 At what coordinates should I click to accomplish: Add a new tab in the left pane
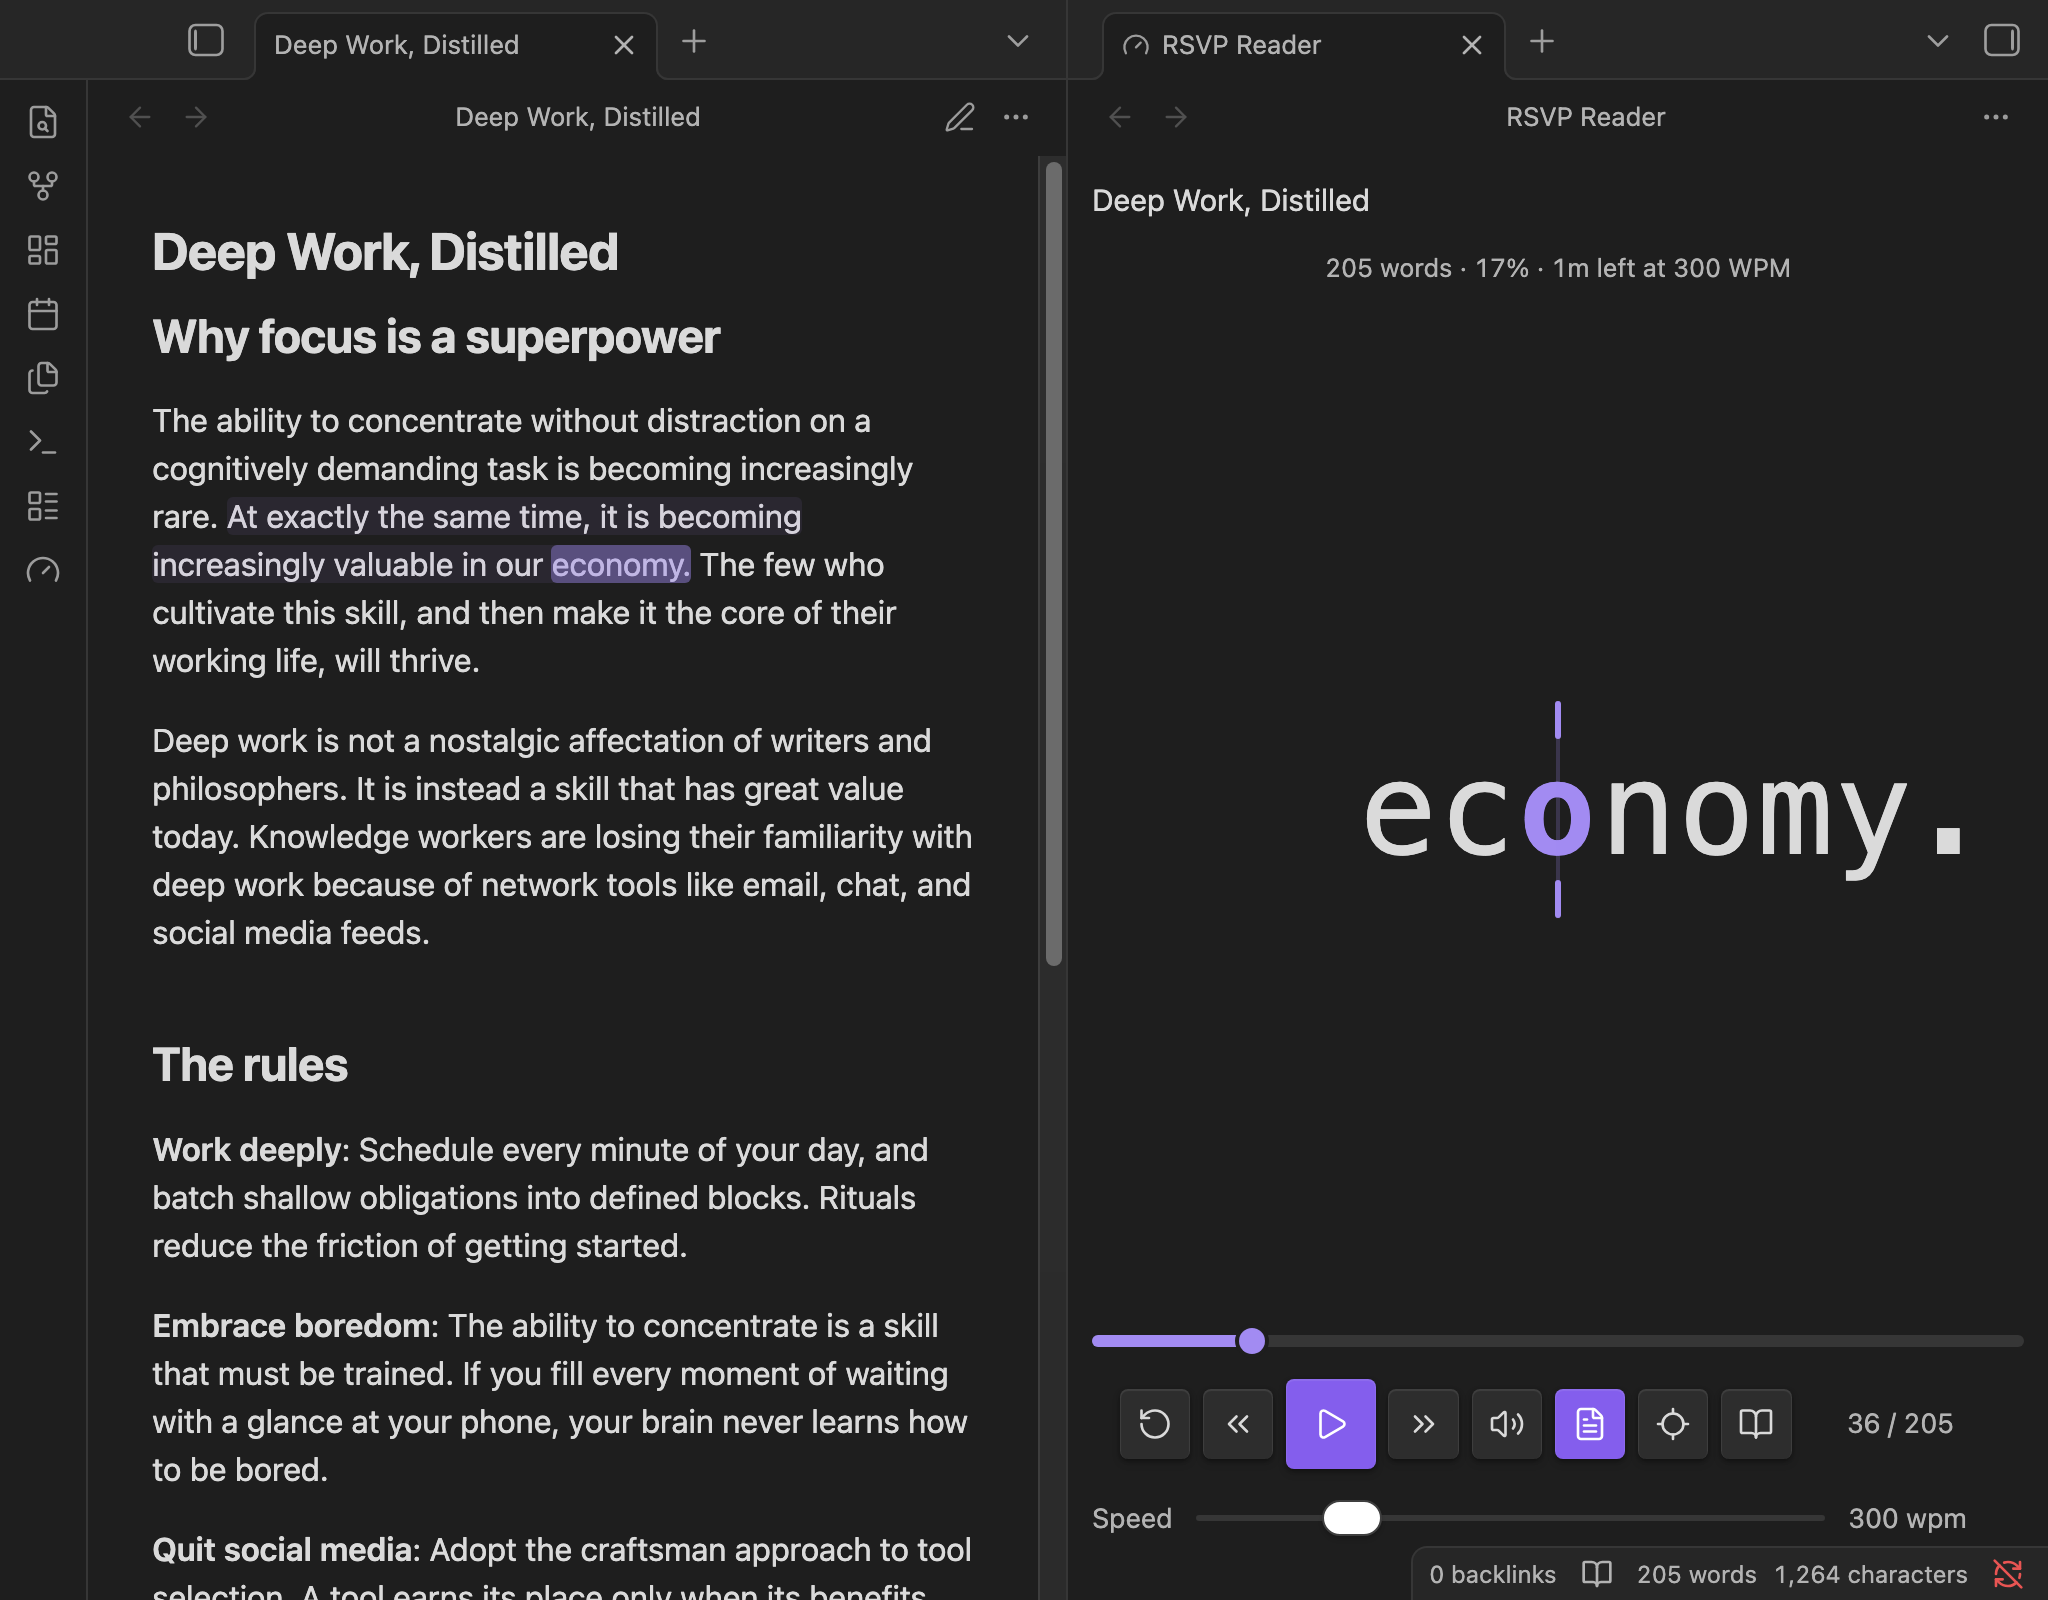[694, 41]
